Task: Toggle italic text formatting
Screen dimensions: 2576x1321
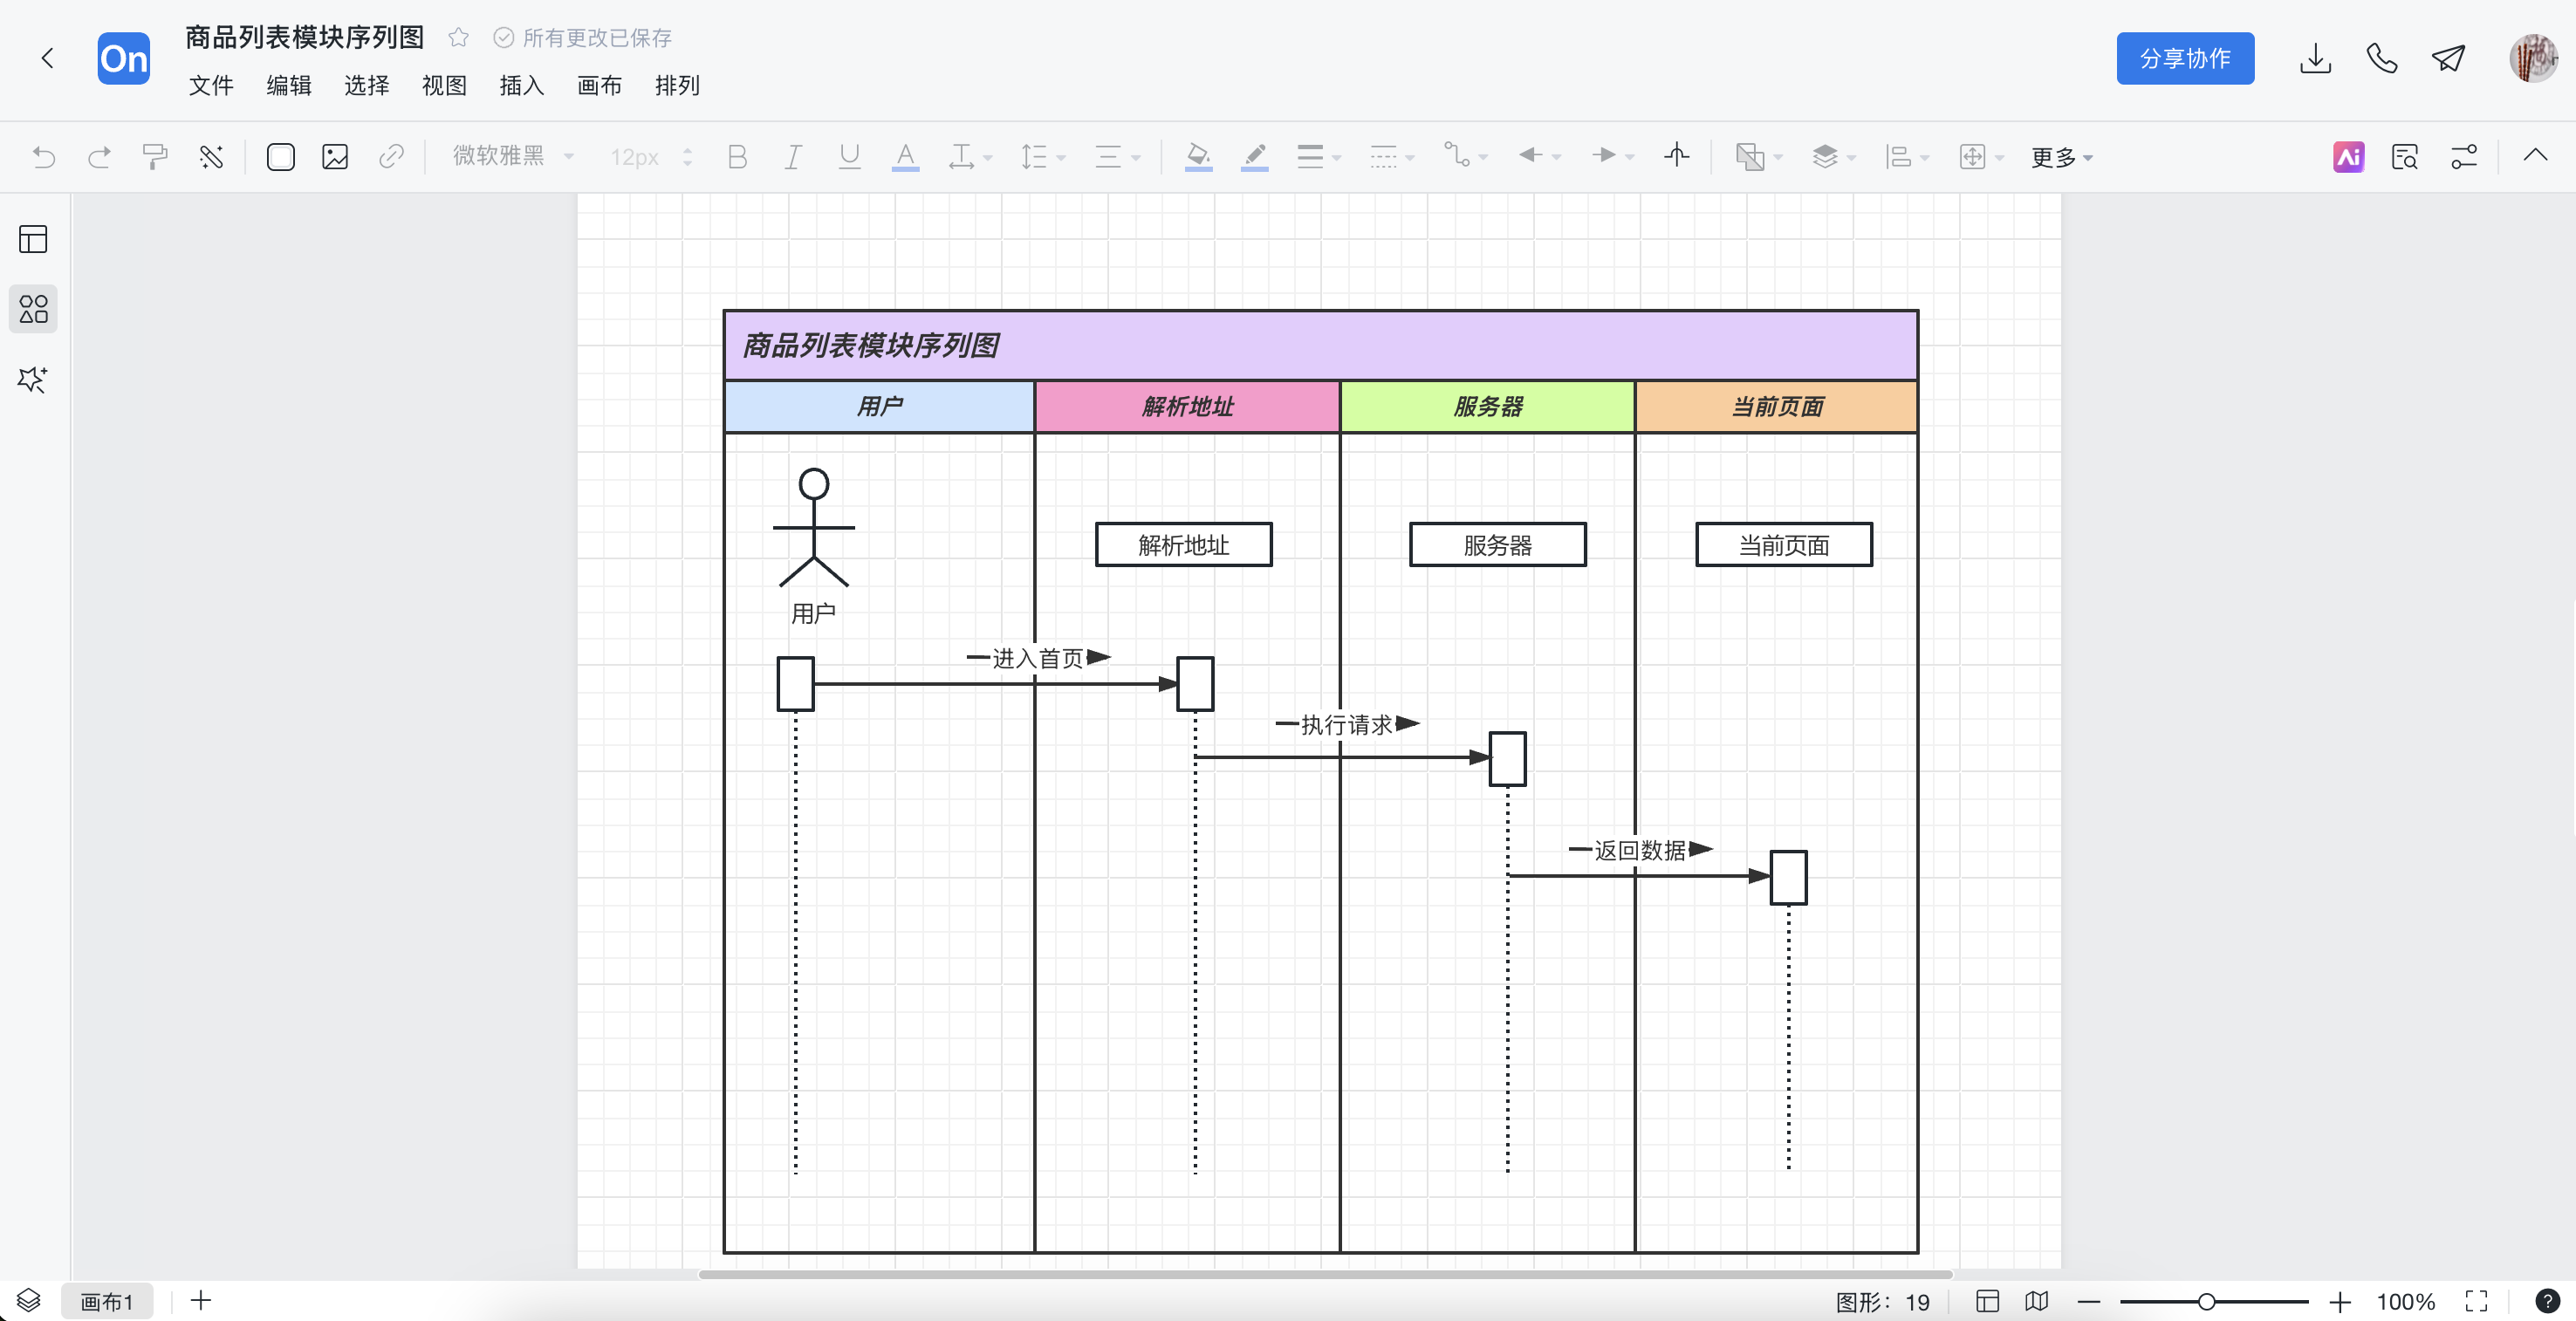Action: coord(793,156)
